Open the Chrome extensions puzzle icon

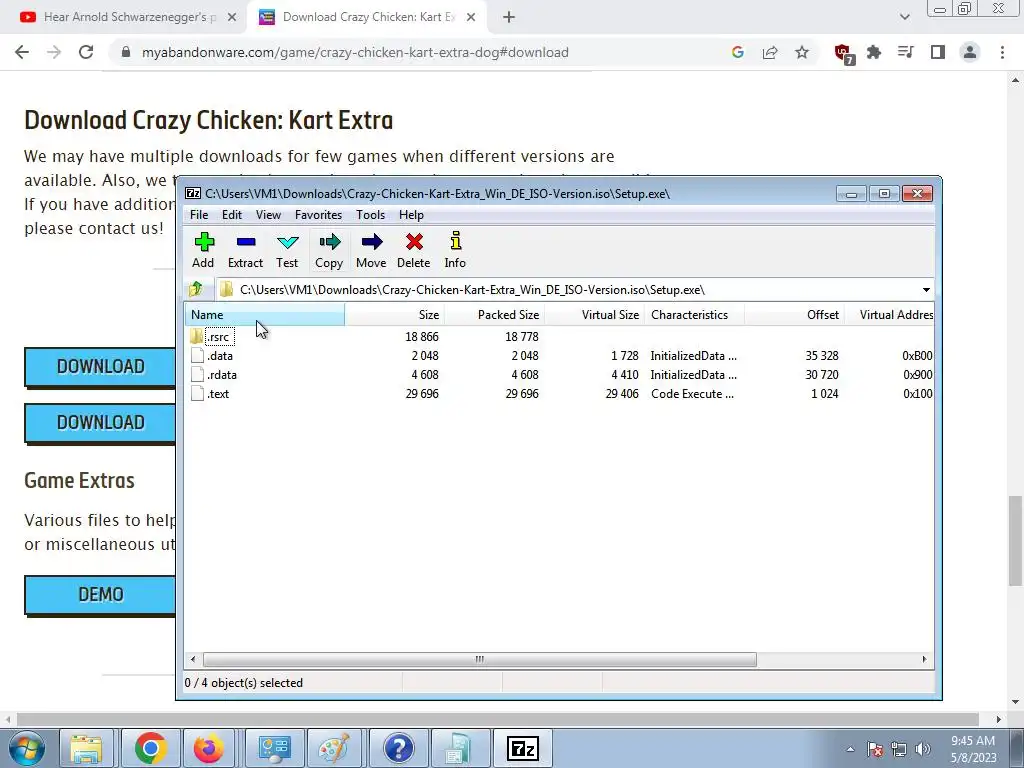click(x=874, y=52)
